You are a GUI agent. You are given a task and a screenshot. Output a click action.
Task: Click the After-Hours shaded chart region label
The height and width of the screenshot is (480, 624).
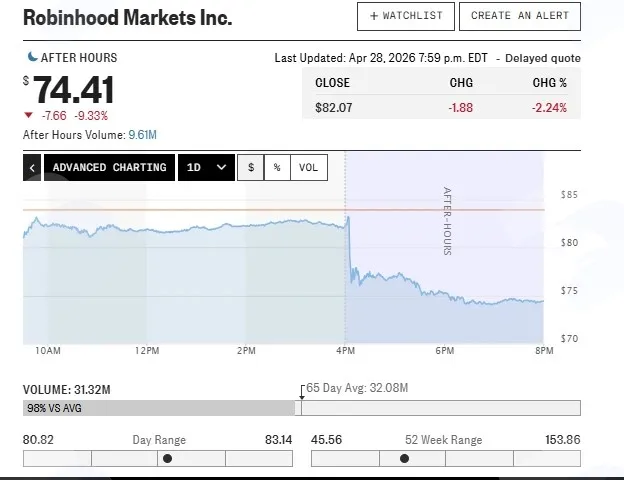click(x=447, y=221)
